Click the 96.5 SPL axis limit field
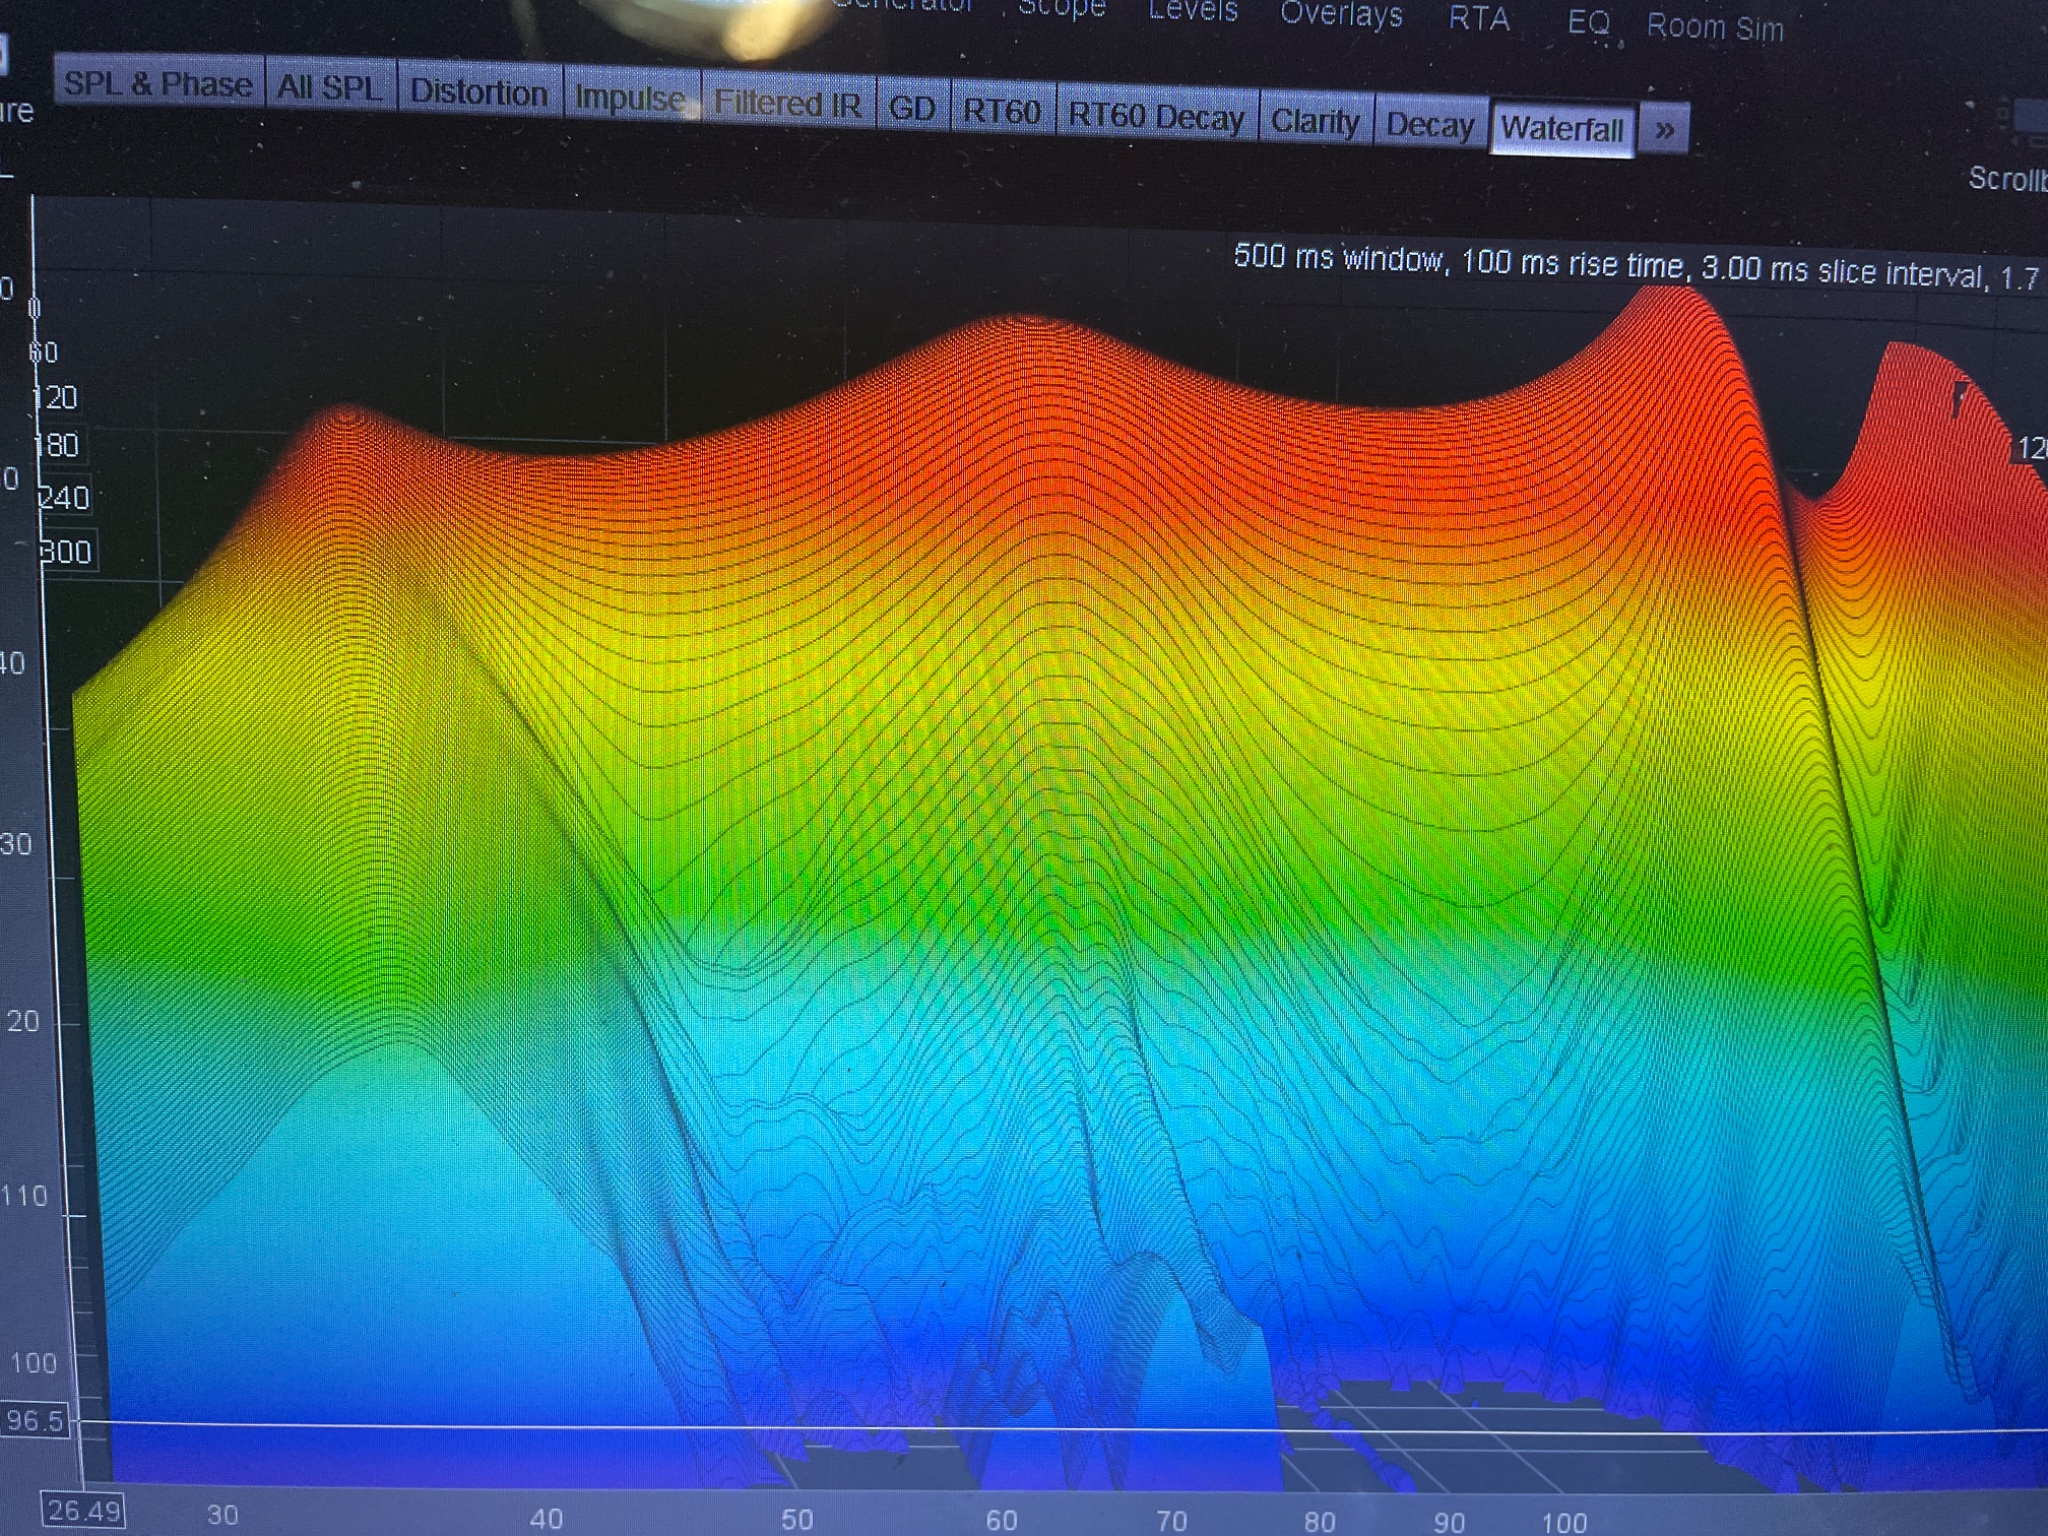 34,1420
